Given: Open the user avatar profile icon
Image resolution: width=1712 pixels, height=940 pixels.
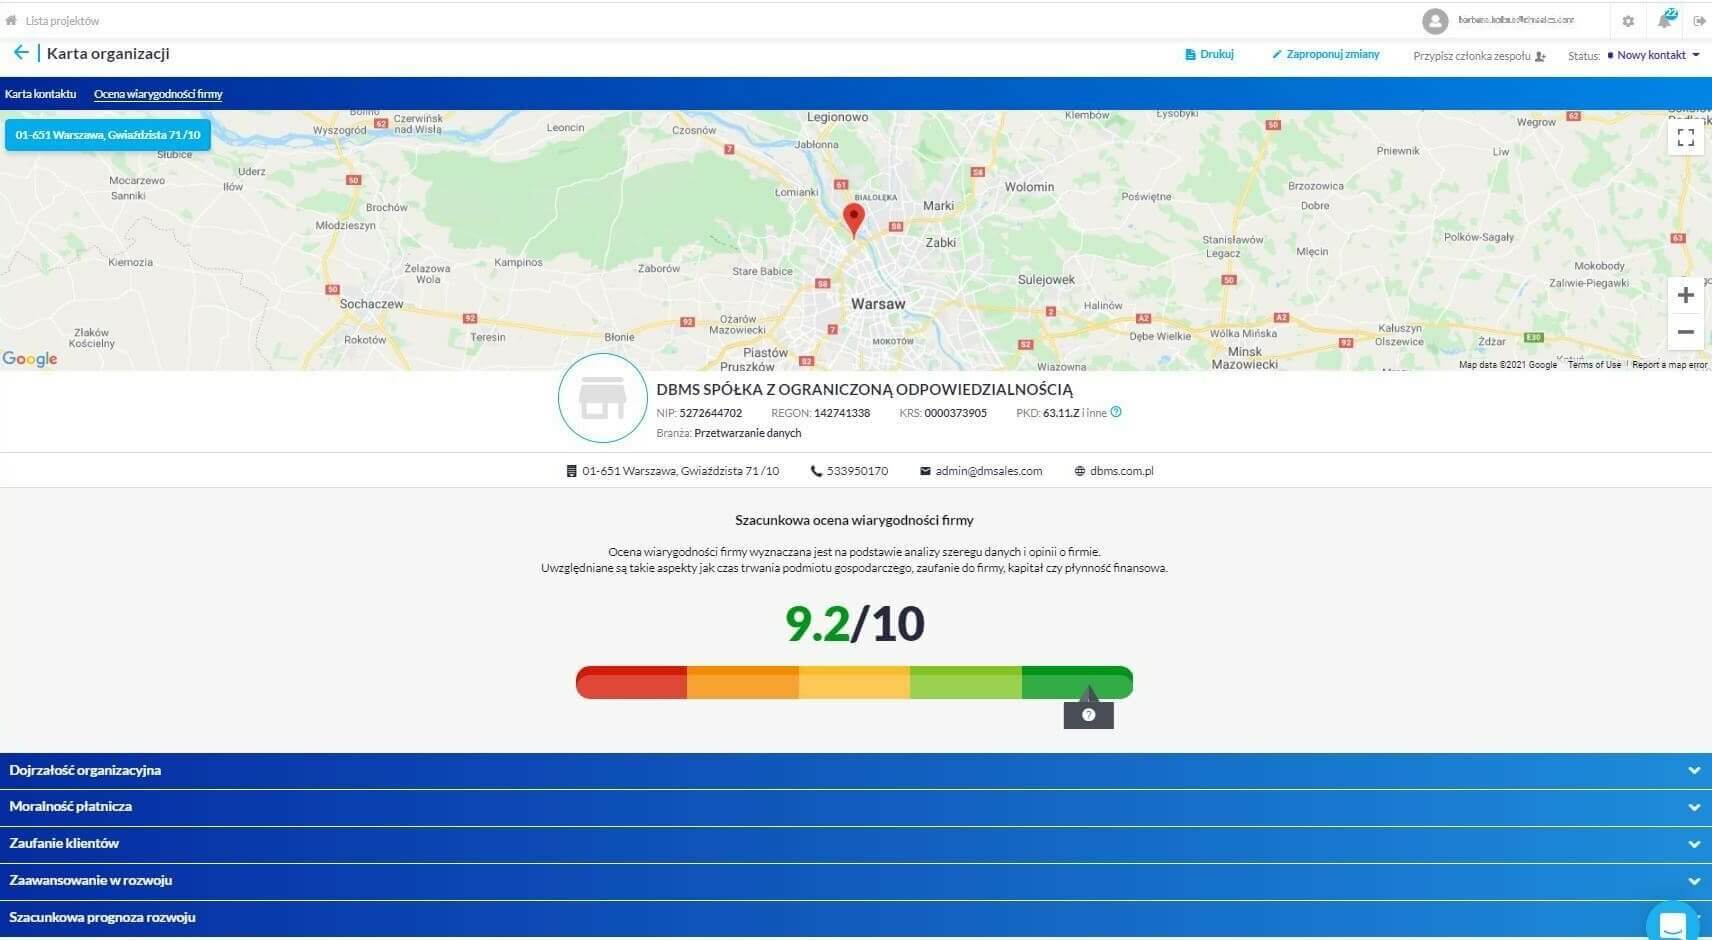Looking at the screenshot, I should pos(1435,20).
